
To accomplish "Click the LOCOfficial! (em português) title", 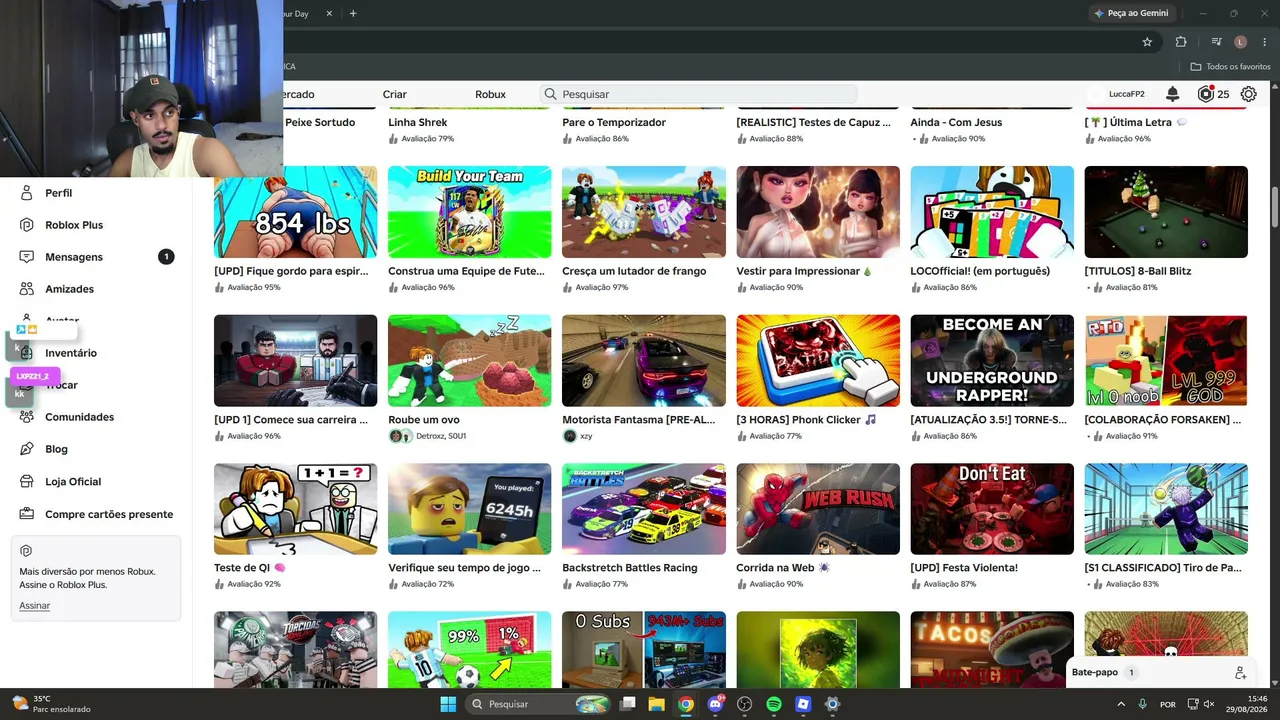I will pyautogui.click(x=980, y=271).
